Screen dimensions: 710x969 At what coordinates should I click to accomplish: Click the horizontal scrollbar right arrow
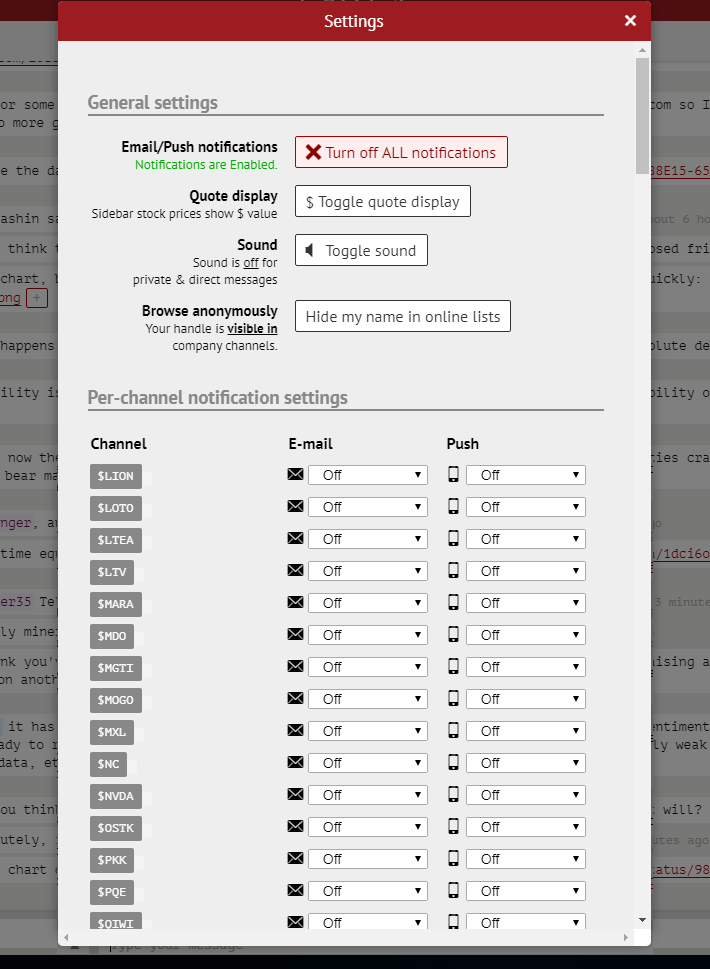pyautogui.click(x=626, y=937)
